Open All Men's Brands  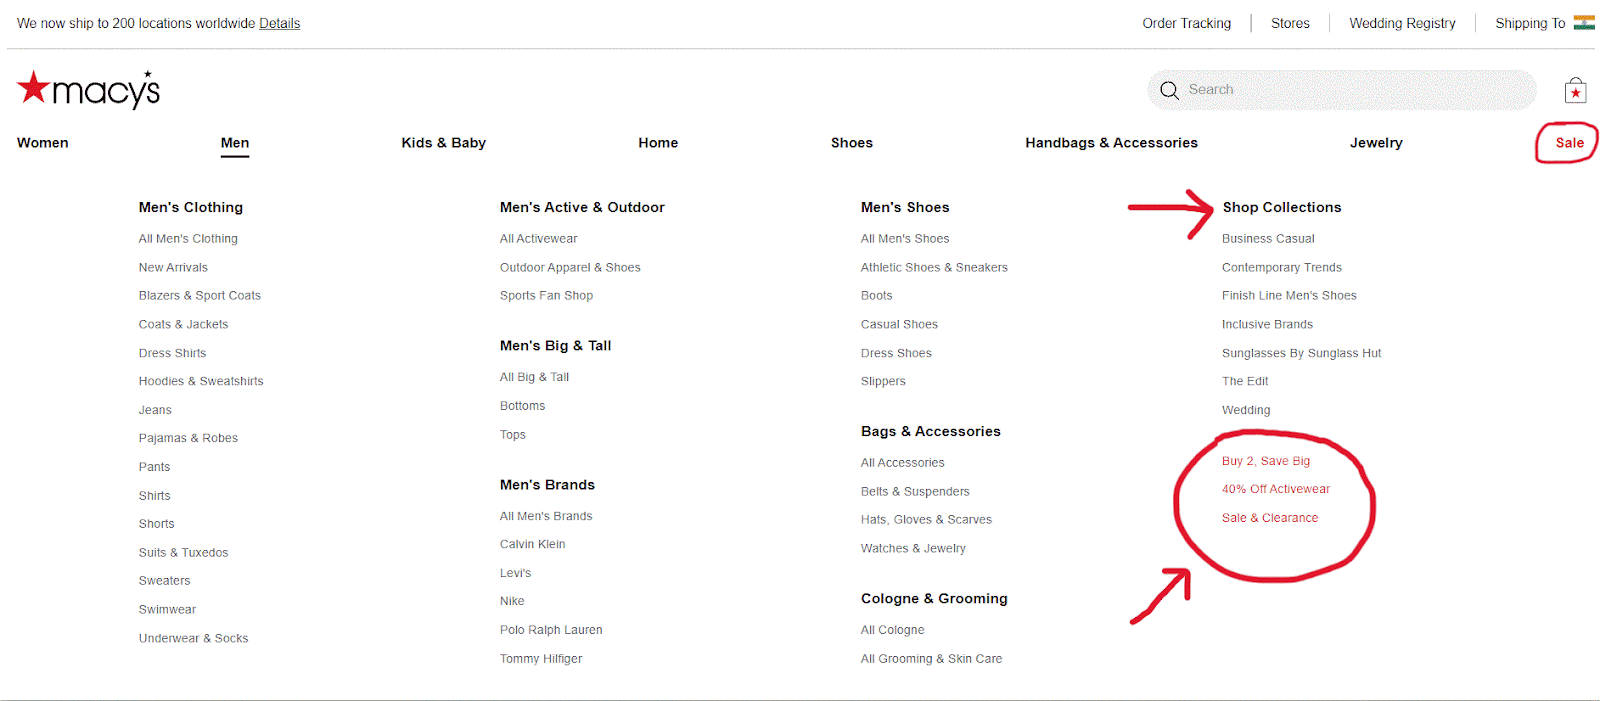(x=546, y=516)
